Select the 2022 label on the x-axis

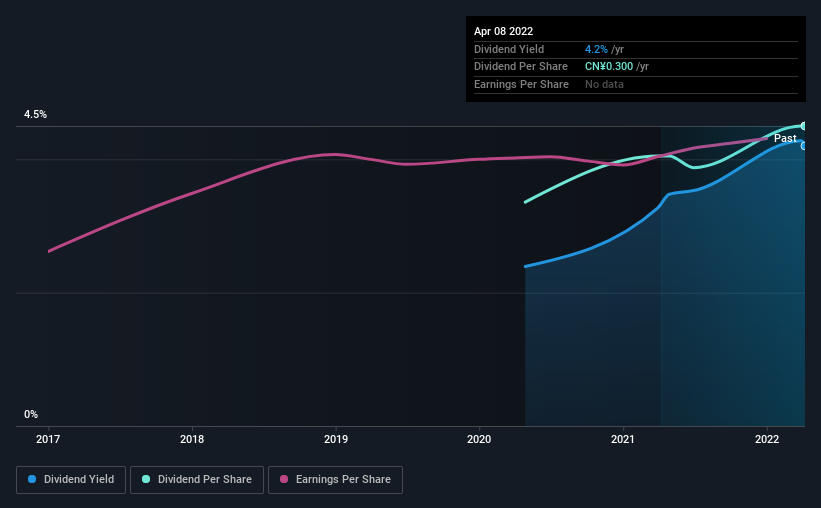(767, 439)
